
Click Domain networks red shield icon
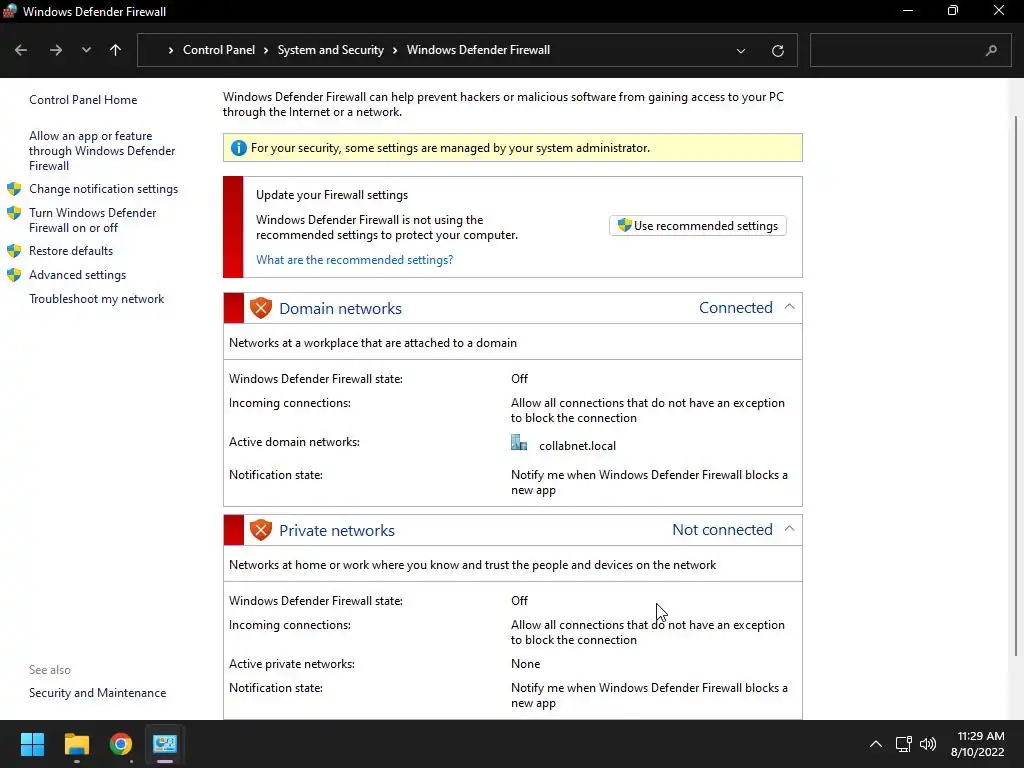261,308
